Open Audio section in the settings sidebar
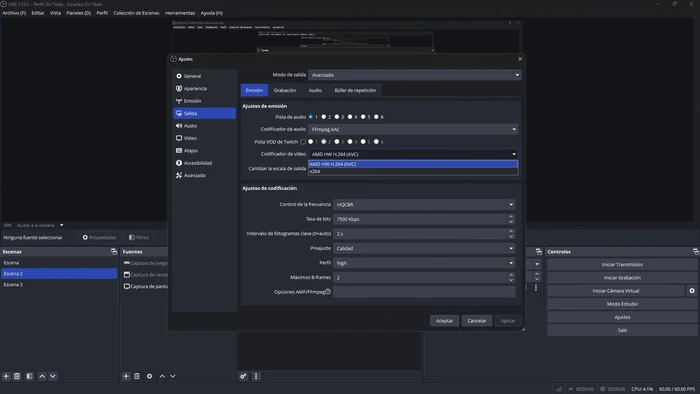Image resolution: width=700 pixels, height=394 pixels. [x=204, y=126]
